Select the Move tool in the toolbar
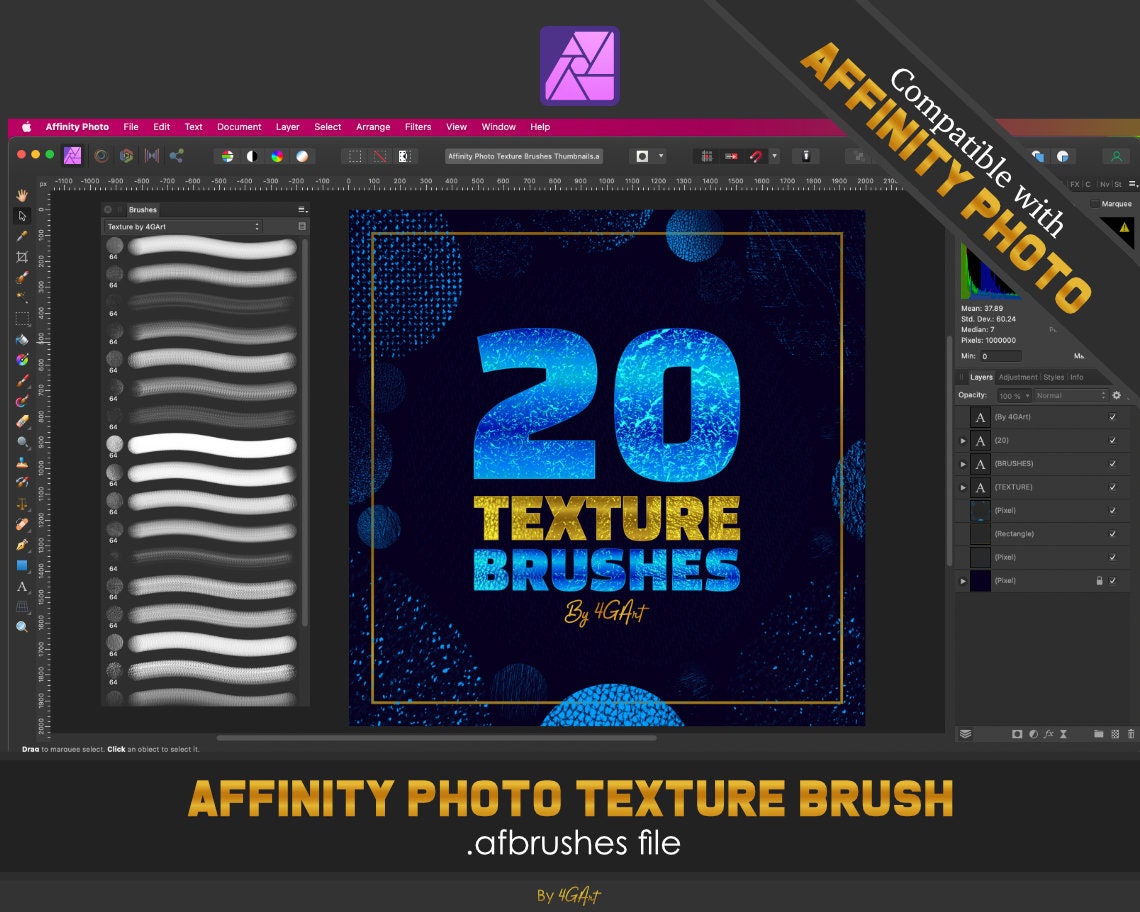This screenshot has width=1140, height=912. [x=22, y=215]
